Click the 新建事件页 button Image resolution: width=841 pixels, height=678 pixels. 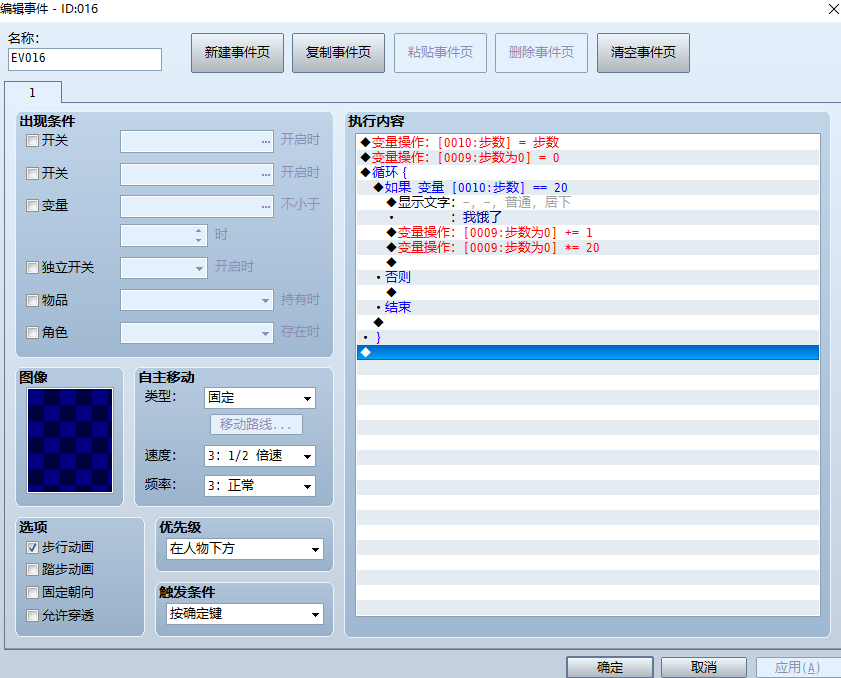[237, 53]
